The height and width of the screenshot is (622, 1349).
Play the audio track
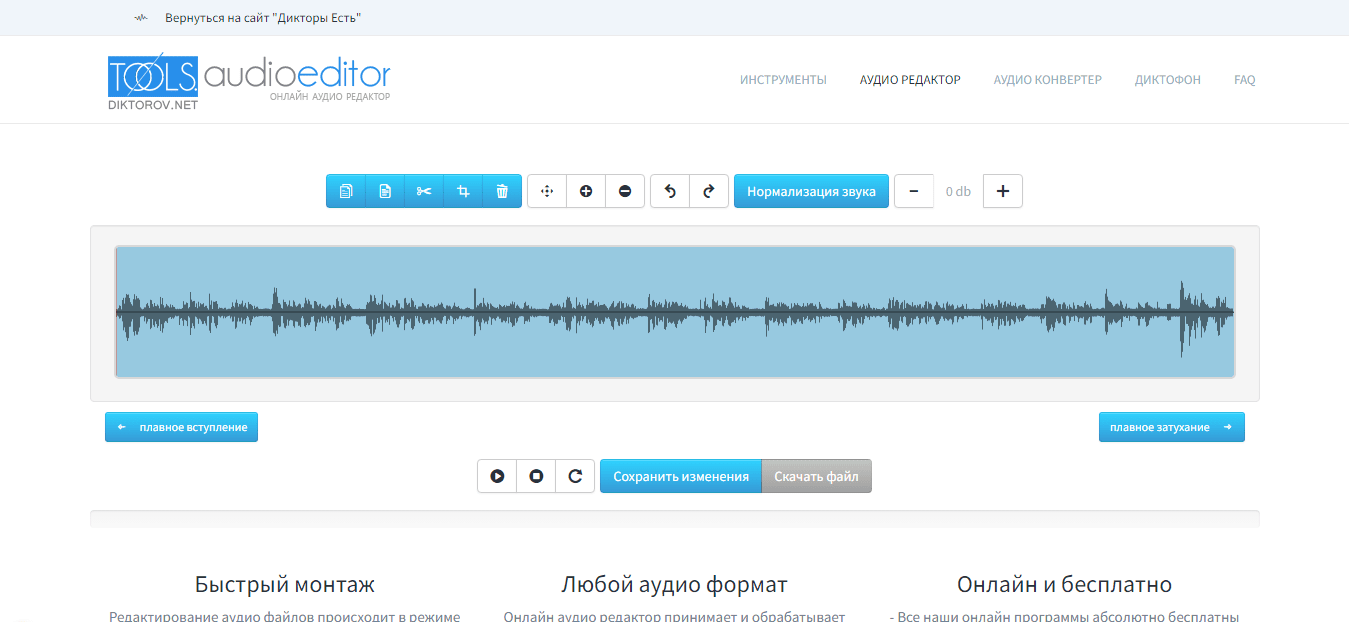tap(497, 476)
